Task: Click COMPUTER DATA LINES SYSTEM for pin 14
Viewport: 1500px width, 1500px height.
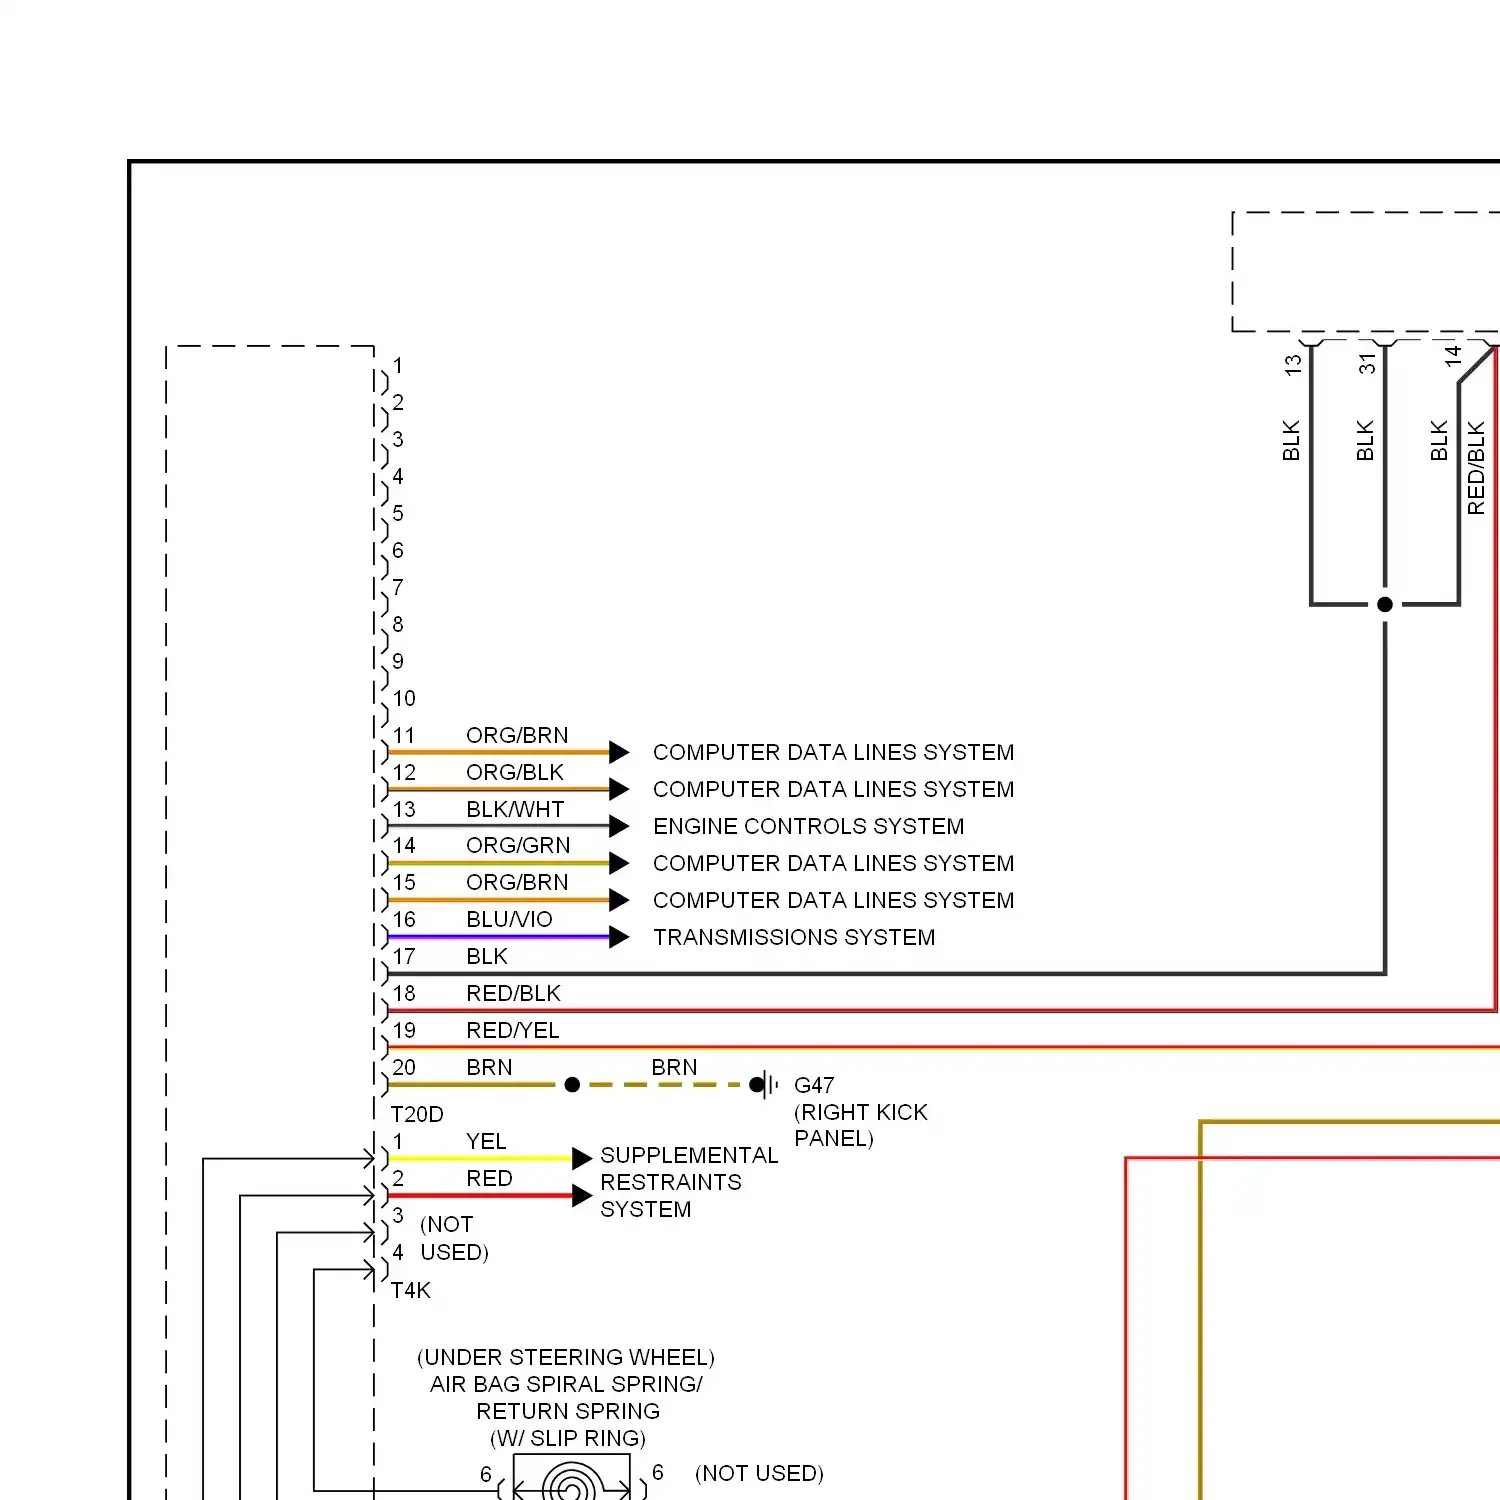Action: coord(833,863)
